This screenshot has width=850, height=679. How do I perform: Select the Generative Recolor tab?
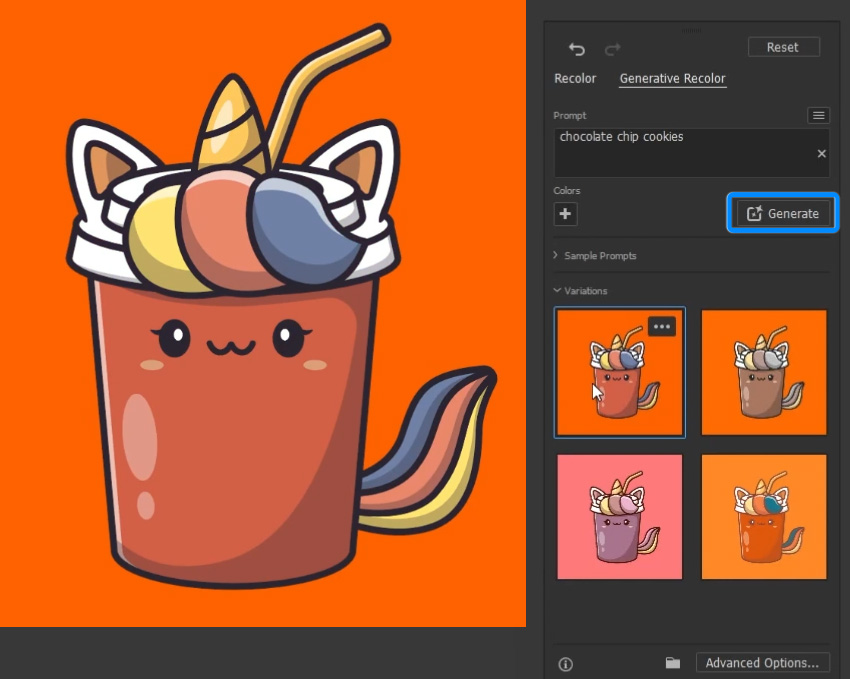[672, 79]
